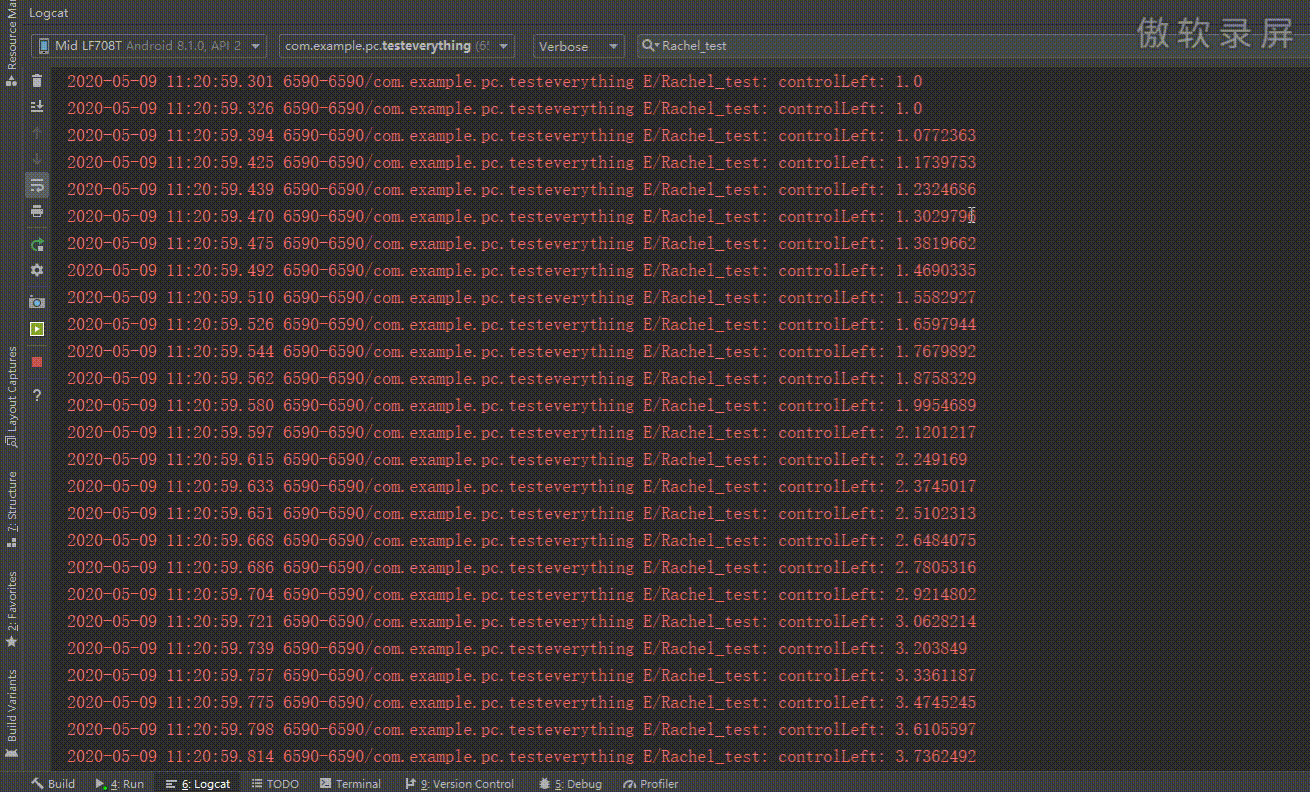Viewport: 1310px width, 792px height.
Task: Open 7: Structure side panel
Action: [11, 508]
